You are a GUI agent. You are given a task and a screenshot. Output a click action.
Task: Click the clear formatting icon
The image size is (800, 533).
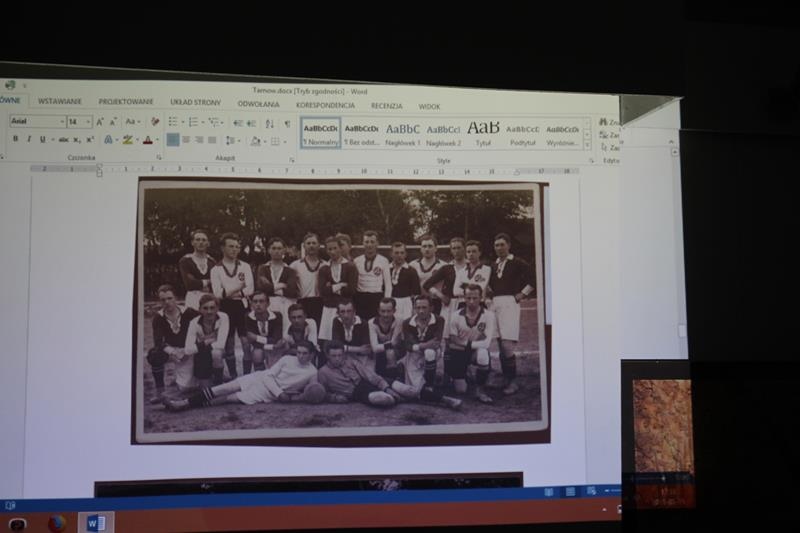point(154,122)
